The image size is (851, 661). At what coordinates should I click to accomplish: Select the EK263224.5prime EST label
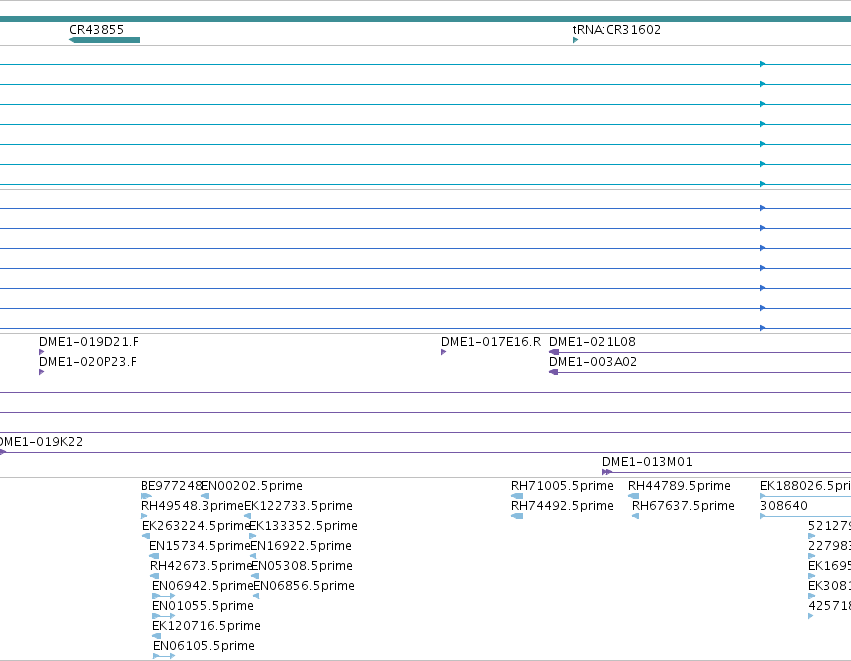(195, 526)
